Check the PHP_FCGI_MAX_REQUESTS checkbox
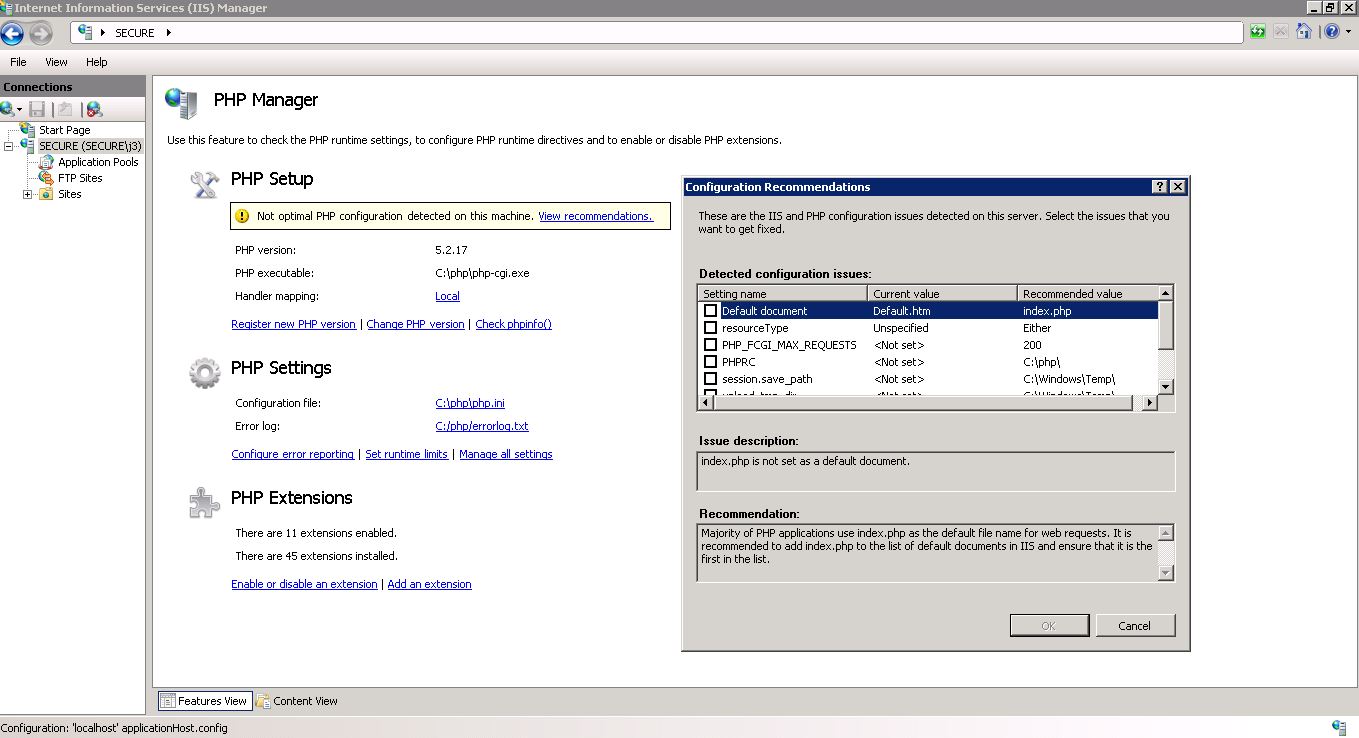 click(x=710, y=345)
